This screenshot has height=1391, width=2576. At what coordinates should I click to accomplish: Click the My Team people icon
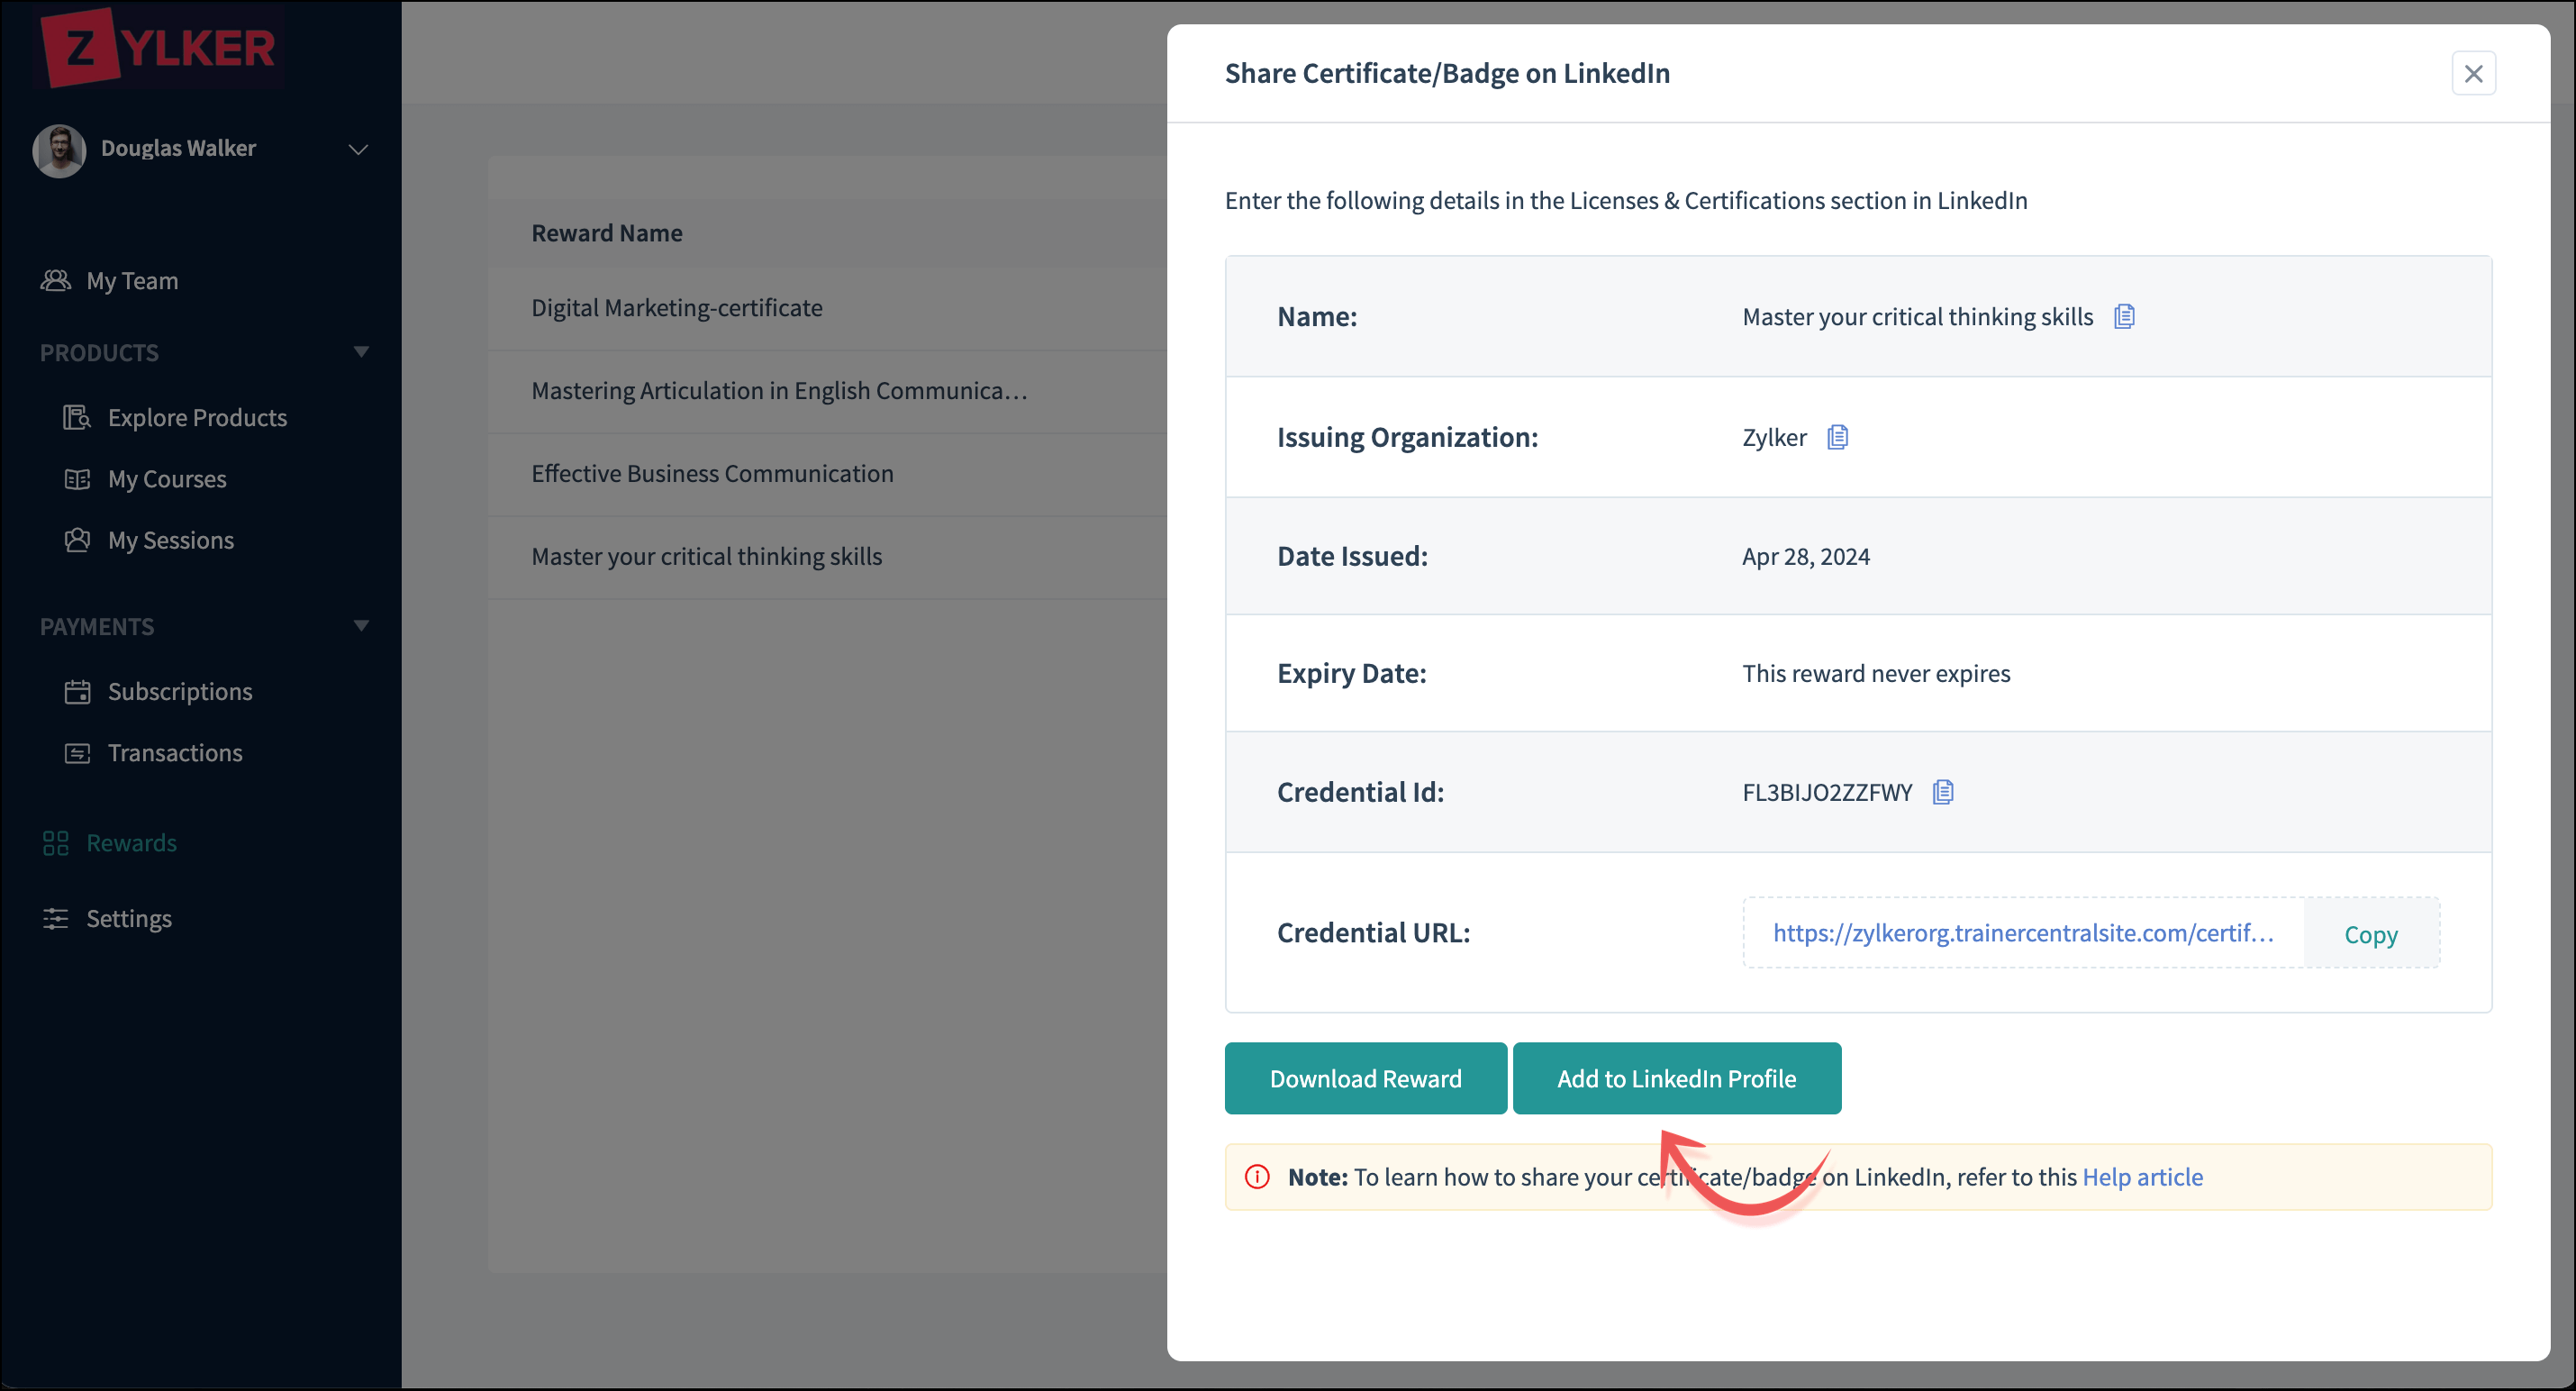click(55, 281)
